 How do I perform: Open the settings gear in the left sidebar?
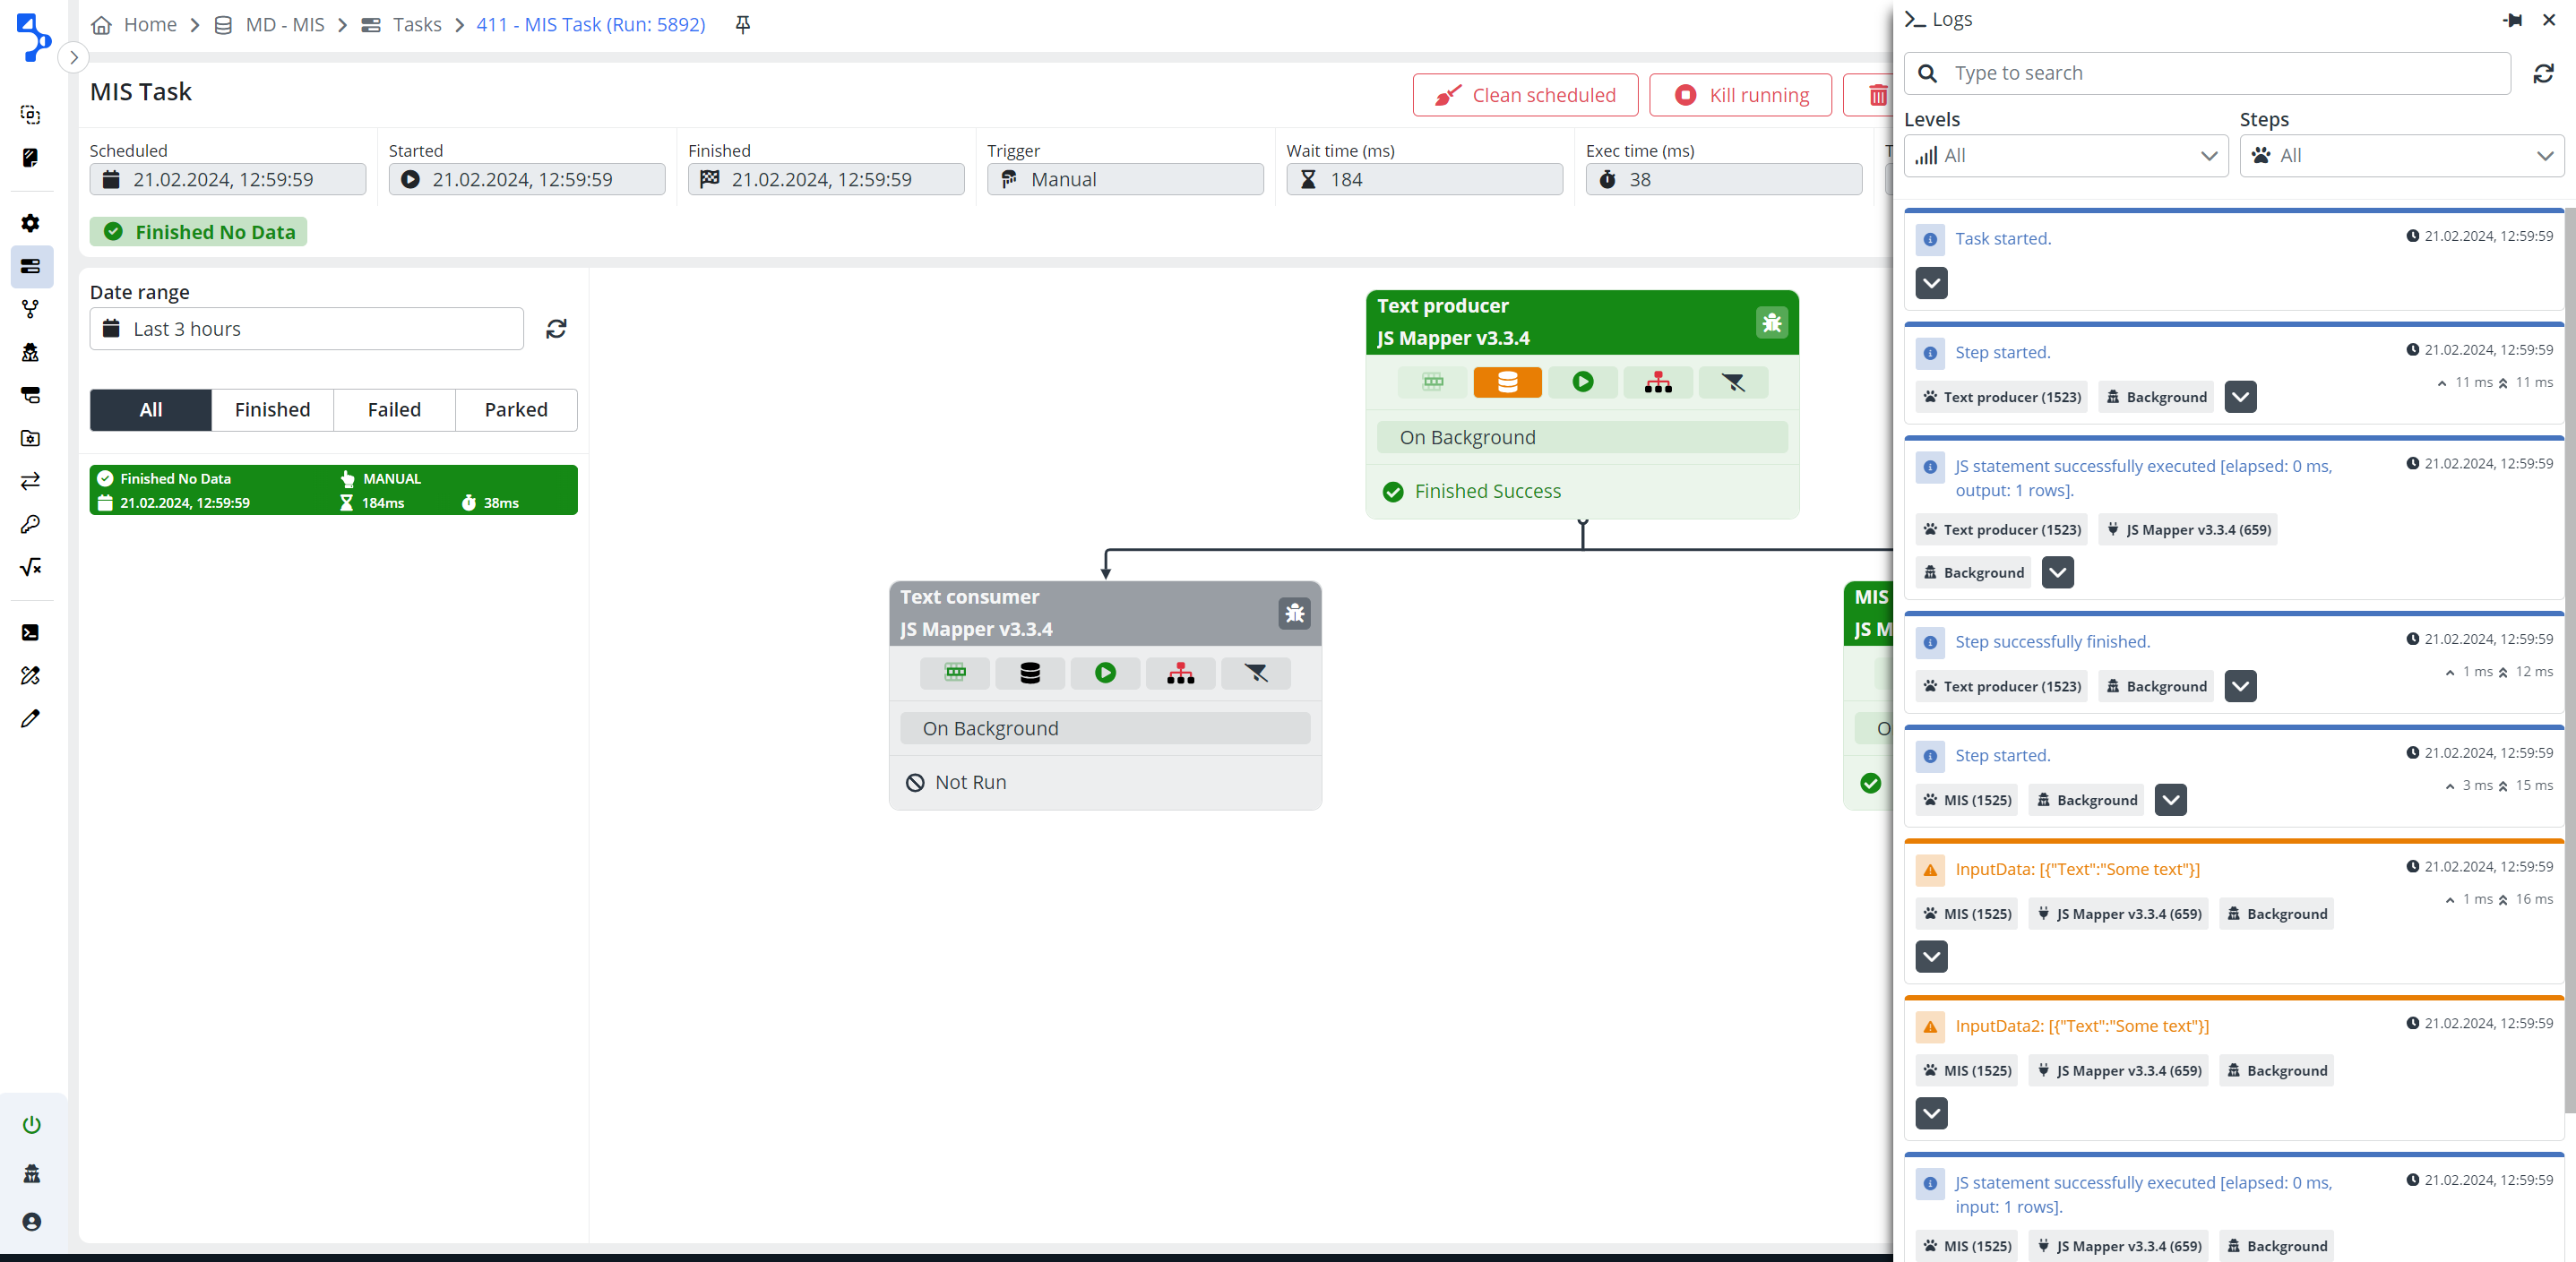pos(30,223)
